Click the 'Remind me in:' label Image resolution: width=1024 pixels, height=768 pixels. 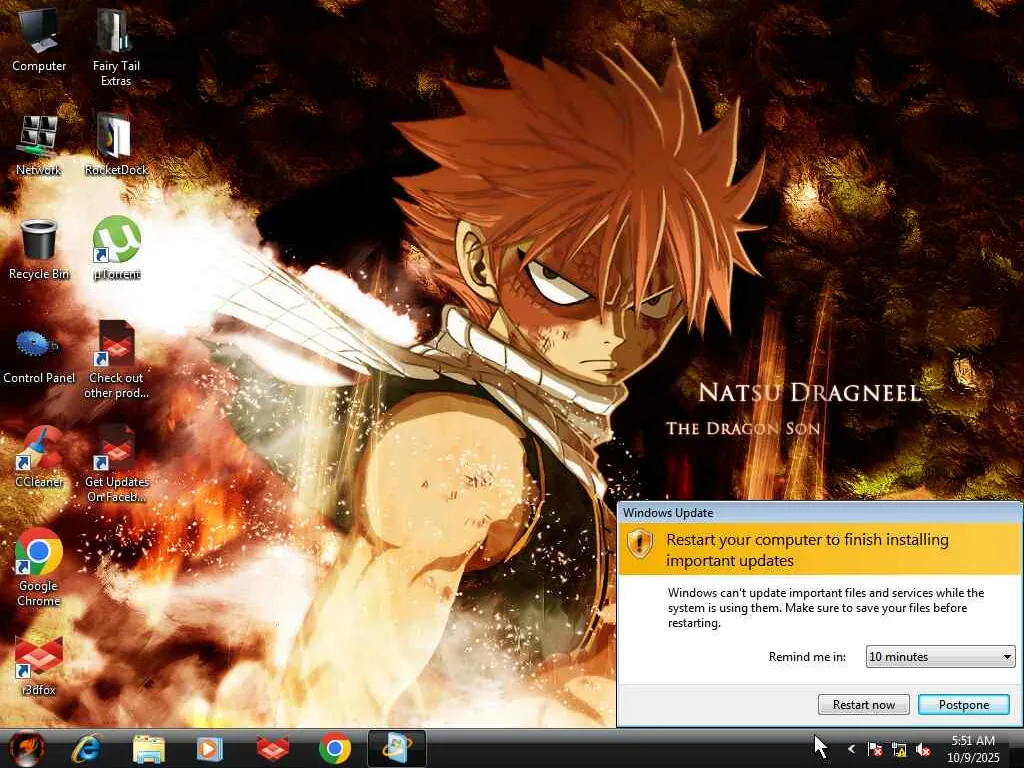pos(807,656)
